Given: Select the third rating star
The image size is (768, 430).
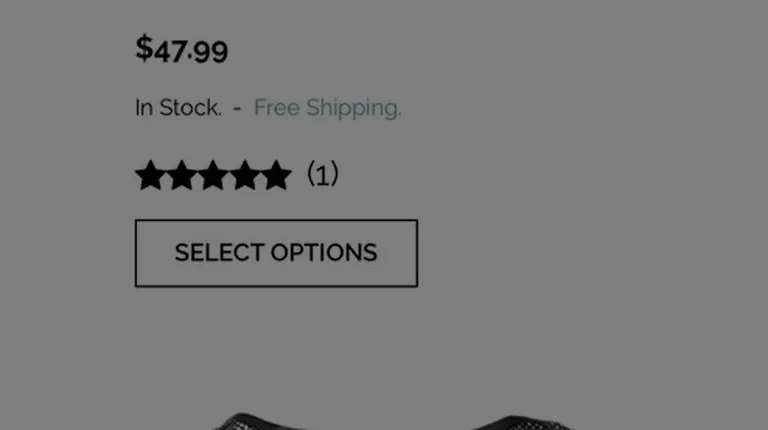Looking at the screenshot, I should coord(213,175).
